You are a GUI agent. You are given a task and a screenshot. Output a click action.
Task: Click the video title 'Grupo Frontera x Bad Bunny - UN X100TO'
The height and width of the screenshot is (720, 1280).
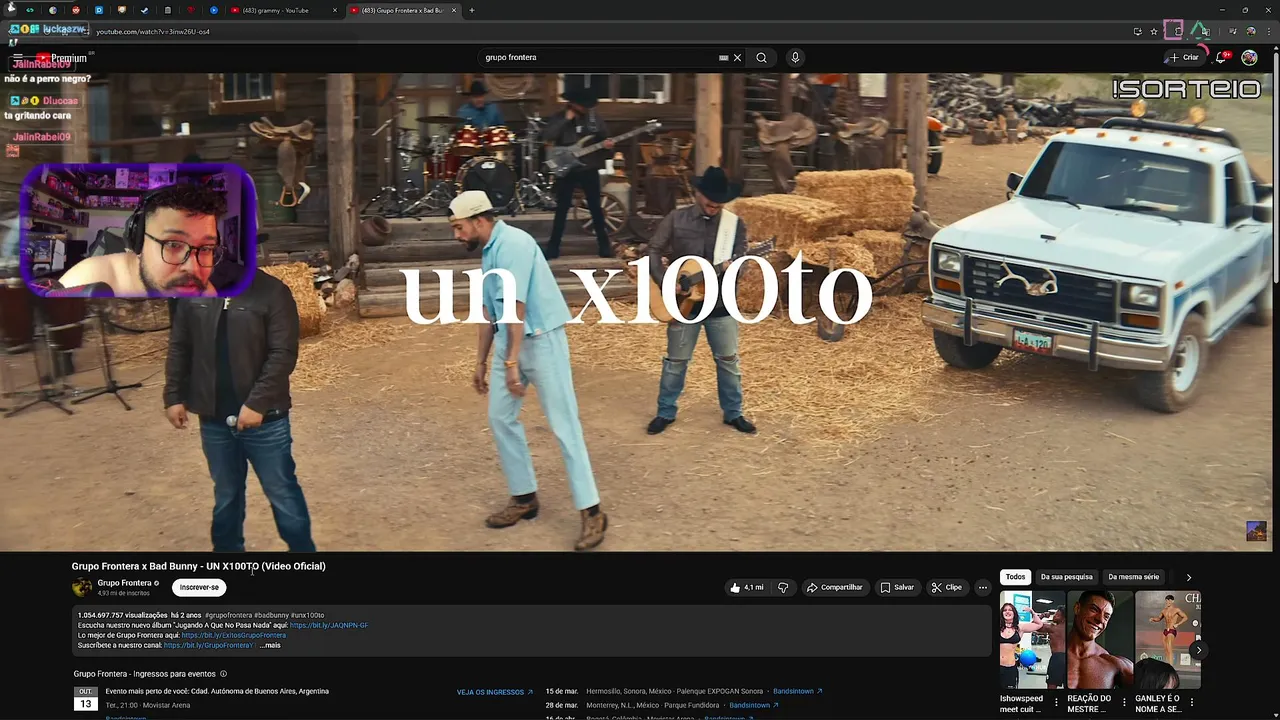tap(198, 566)
